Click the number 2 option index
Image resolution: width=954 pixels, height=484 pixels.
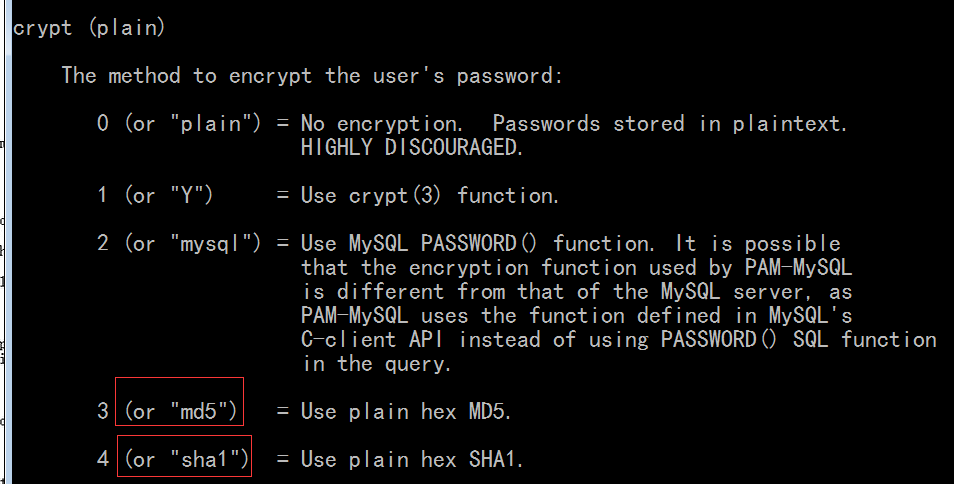[102, 243]
